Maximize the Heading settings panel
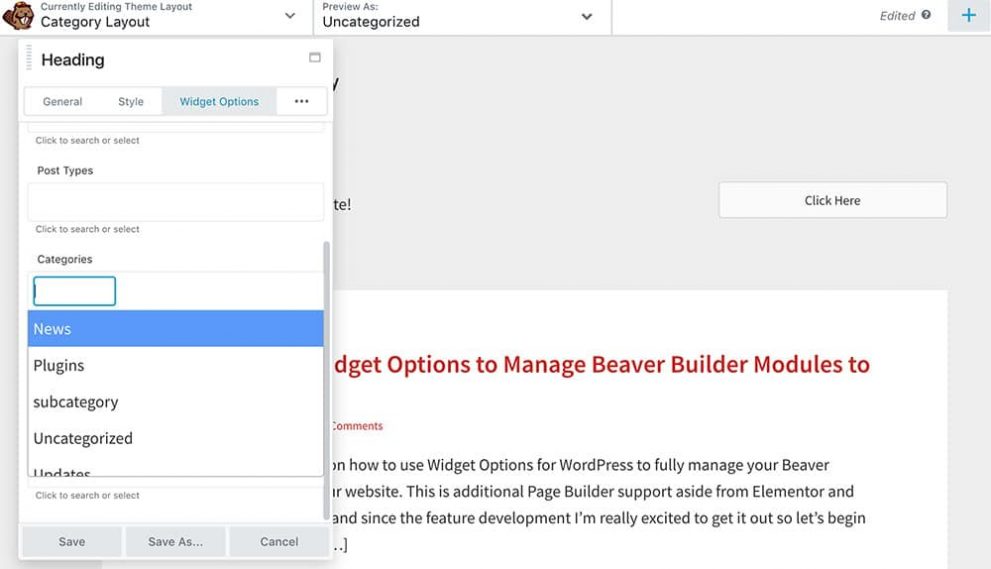The width and height of the screenshot is (991, 569). [x=315, y=58]
